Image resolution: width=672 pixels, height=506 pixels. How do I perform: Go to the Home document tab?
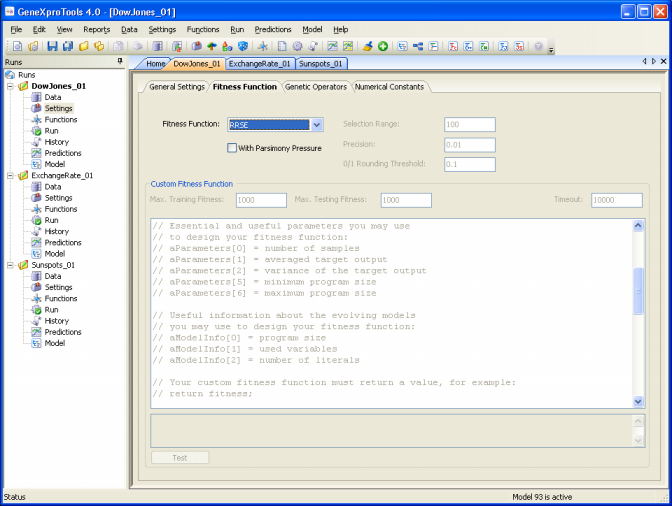156,63
